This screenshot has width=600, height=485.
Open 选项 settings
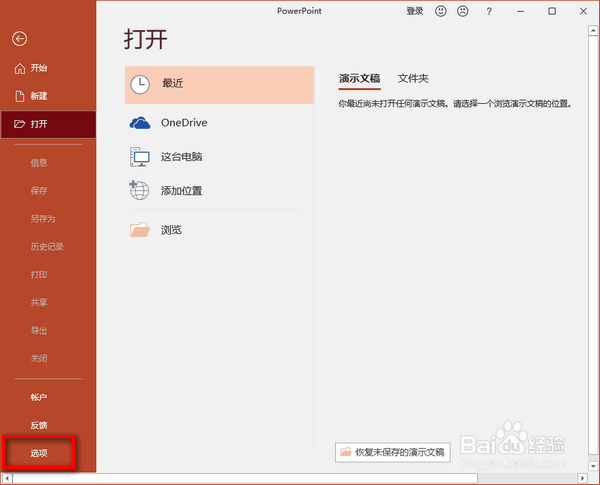pos(39,453)
